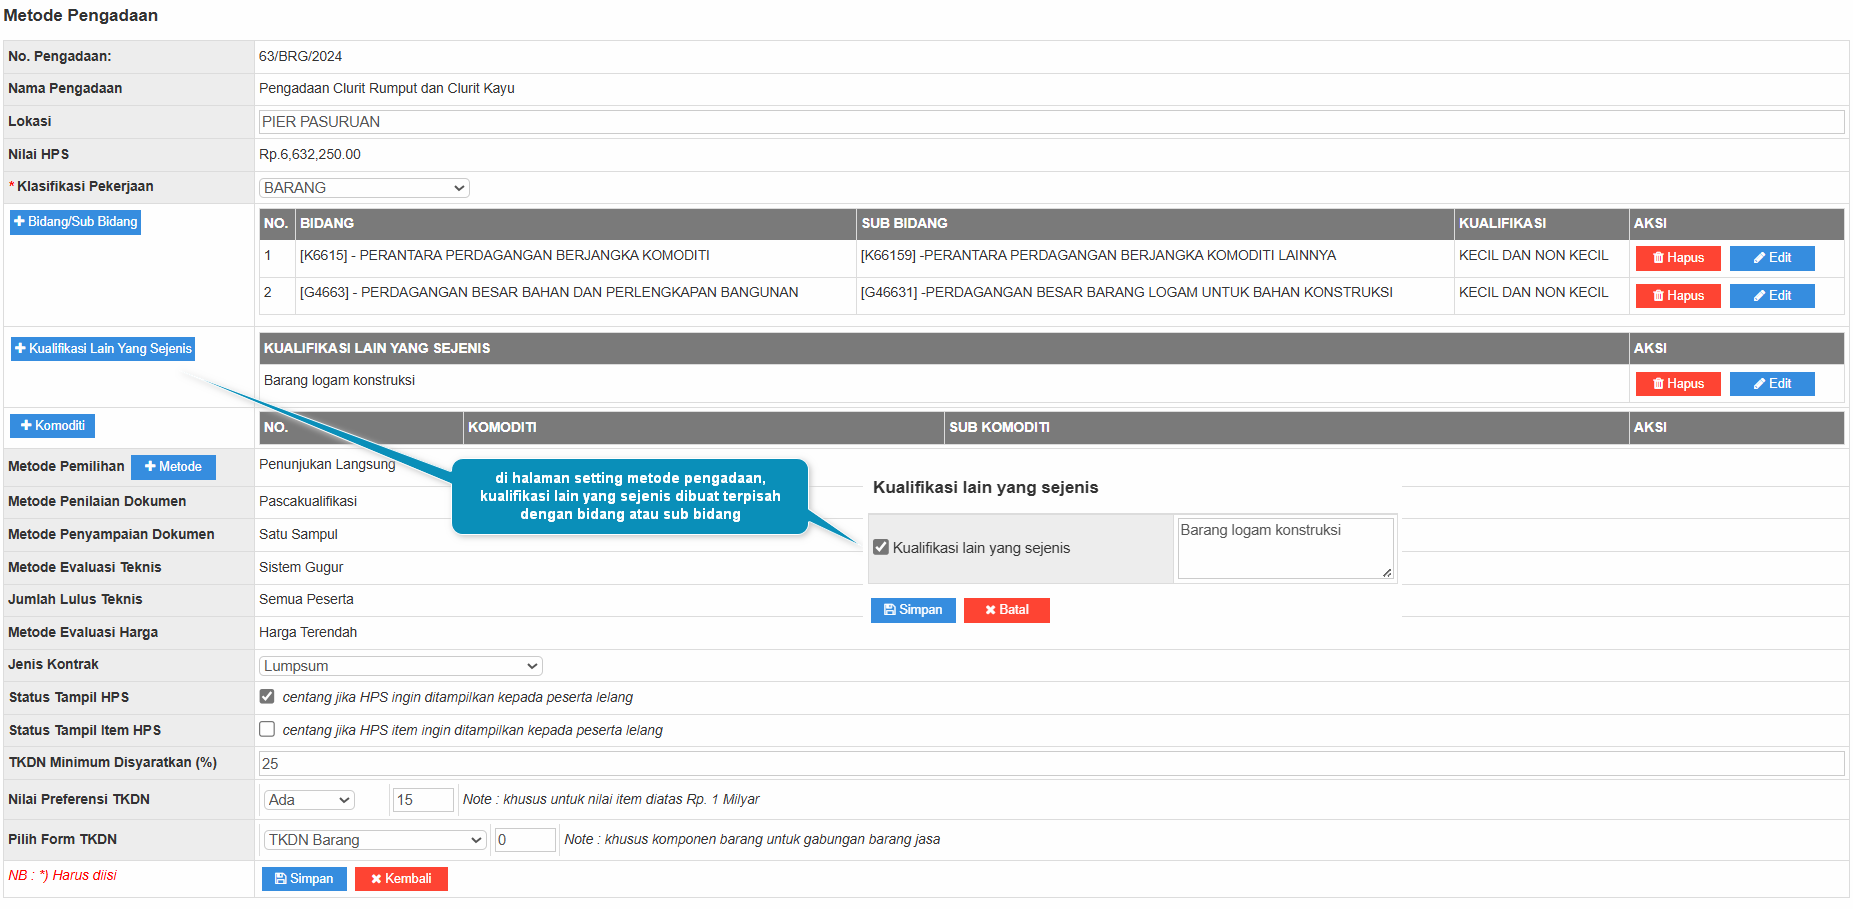Open the Pilih Form TKDN dropdown
The width and height of the screenshot is (1853, 909).
(x=375, y=840)
